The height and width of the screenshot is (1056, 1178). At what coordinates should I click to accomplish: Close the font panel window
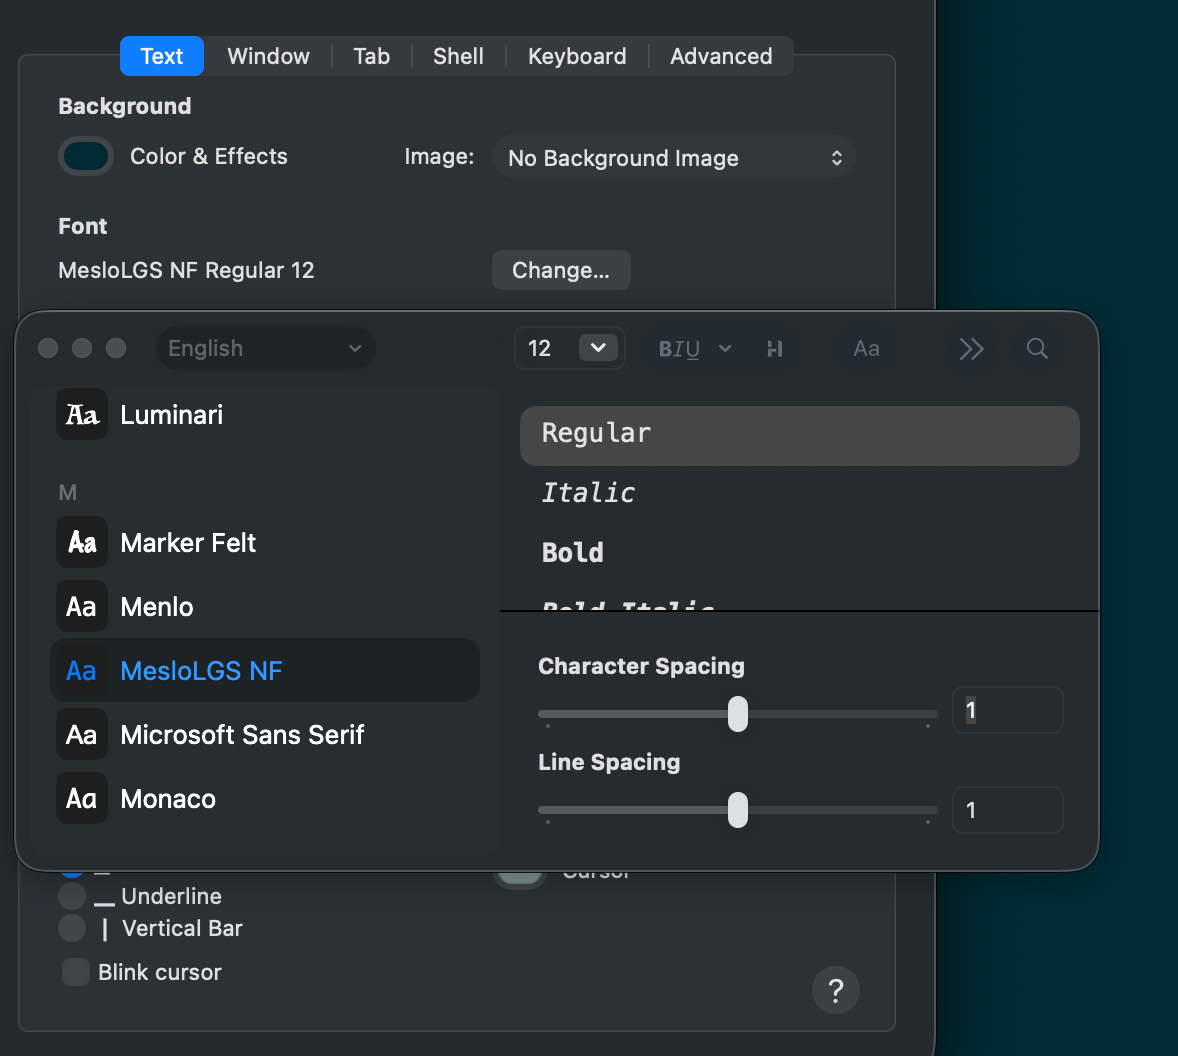[x=48, y=348]
